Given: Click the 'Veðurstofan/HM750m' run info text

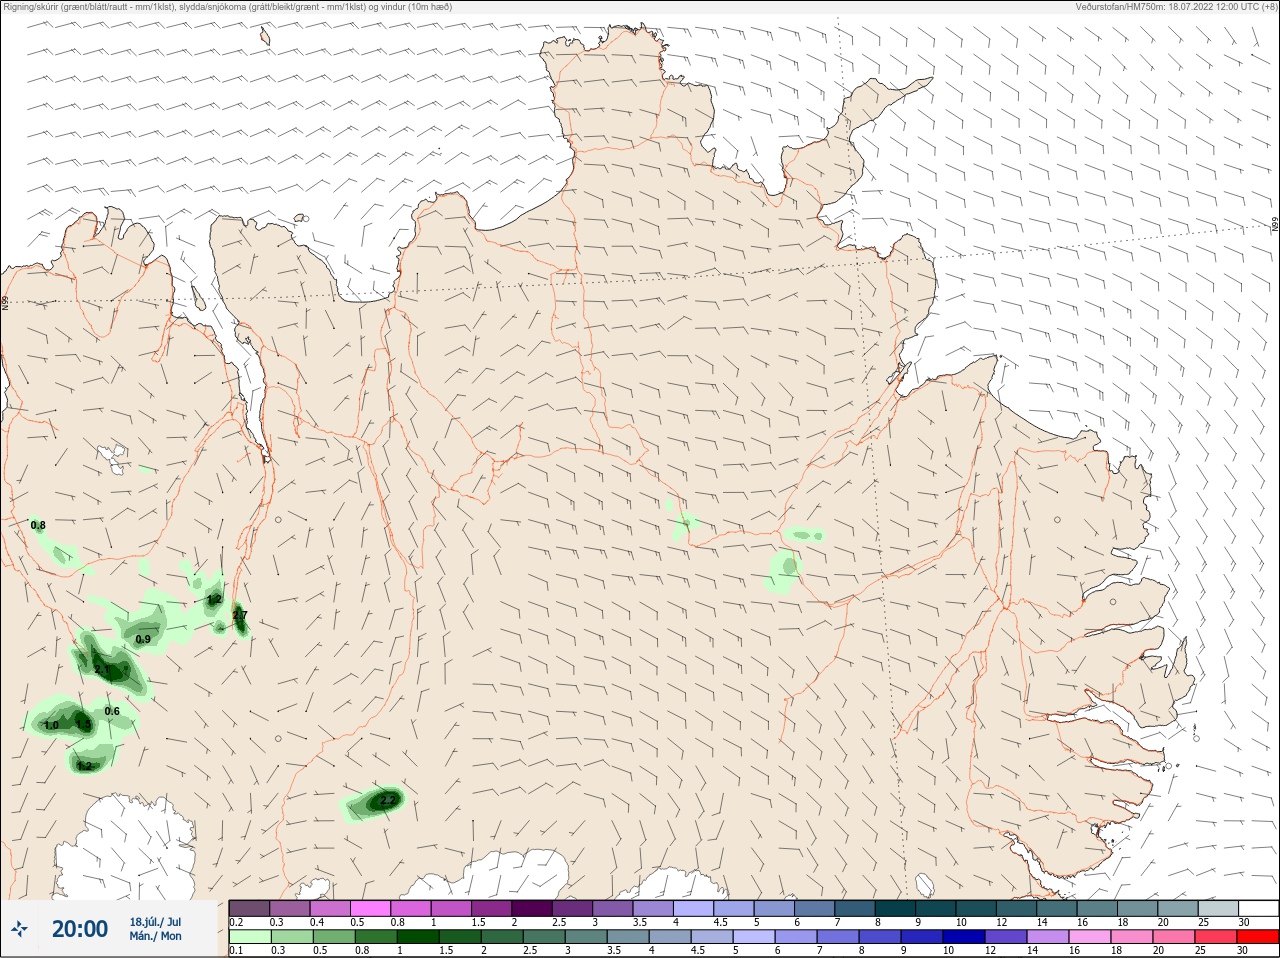Looking at the screenshot, I should (1176, 7).
